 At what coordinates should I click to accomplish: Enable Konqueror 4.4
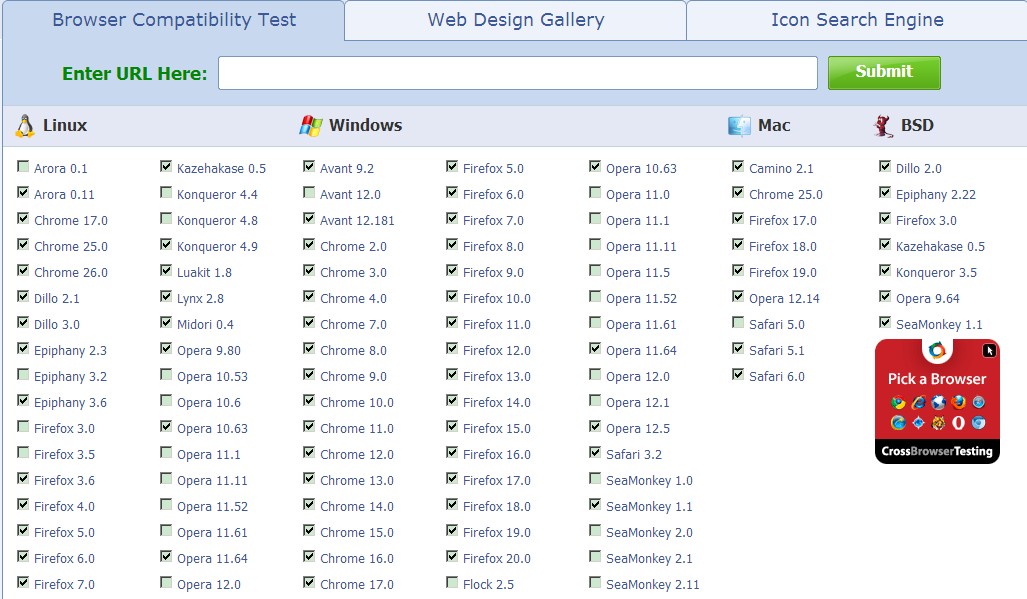[166, 192]
